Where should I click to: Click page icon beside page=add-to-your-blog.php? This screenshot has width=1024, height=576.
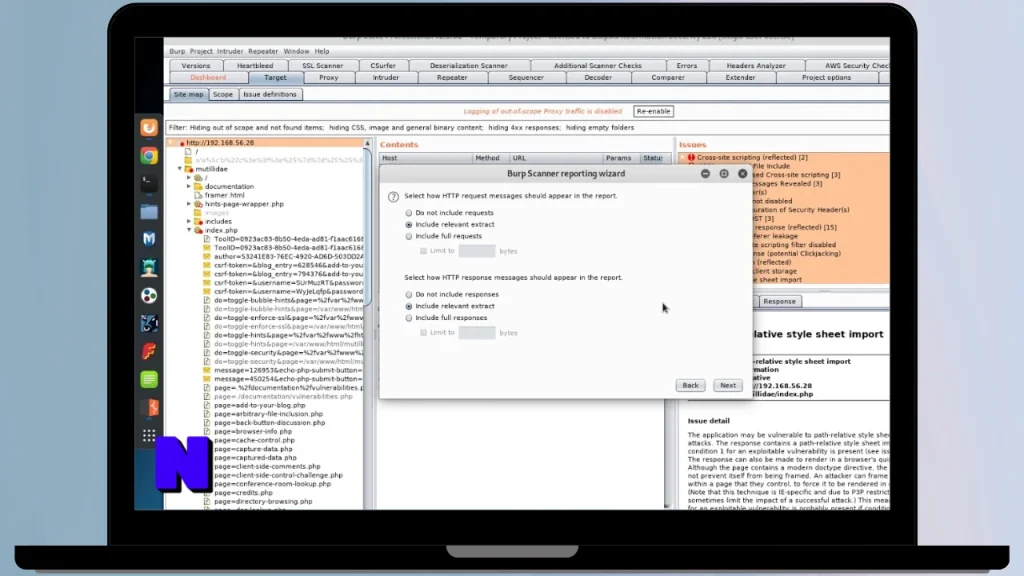[x=207, y=406]
